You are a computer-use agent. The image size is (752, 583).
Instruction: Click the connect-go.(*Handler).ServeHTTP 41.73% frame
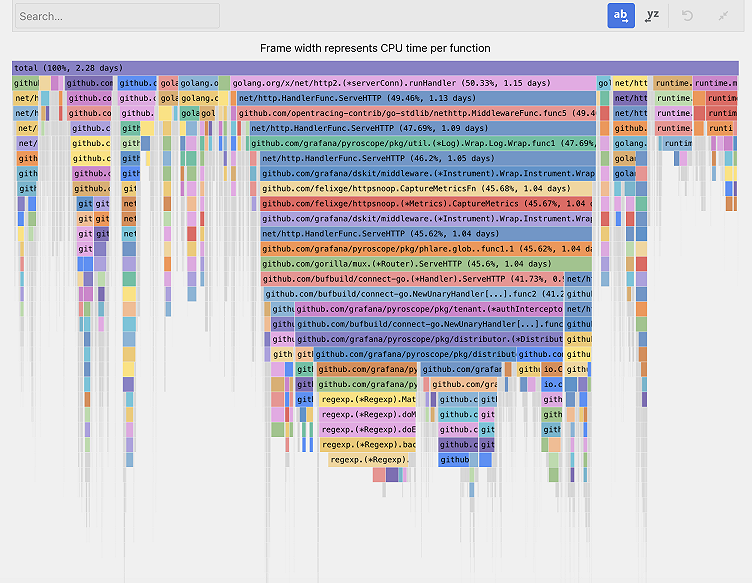413,279
